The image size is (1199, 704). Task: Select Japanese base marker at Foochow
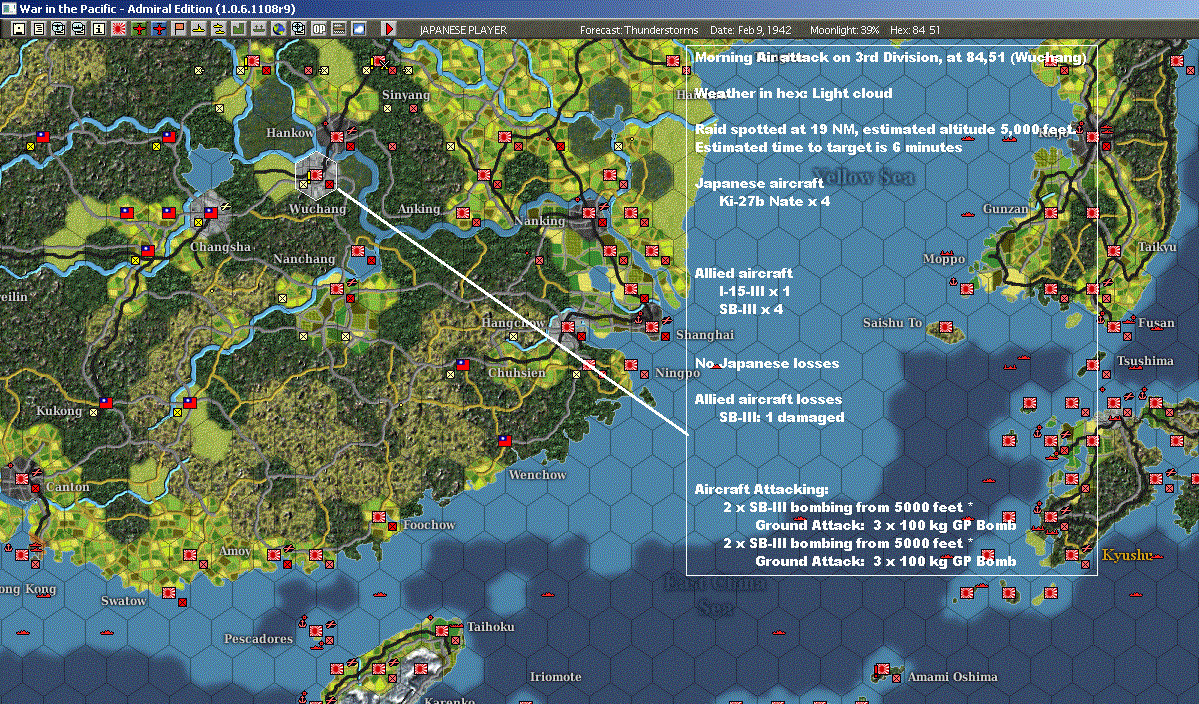(x=379, y=517)
